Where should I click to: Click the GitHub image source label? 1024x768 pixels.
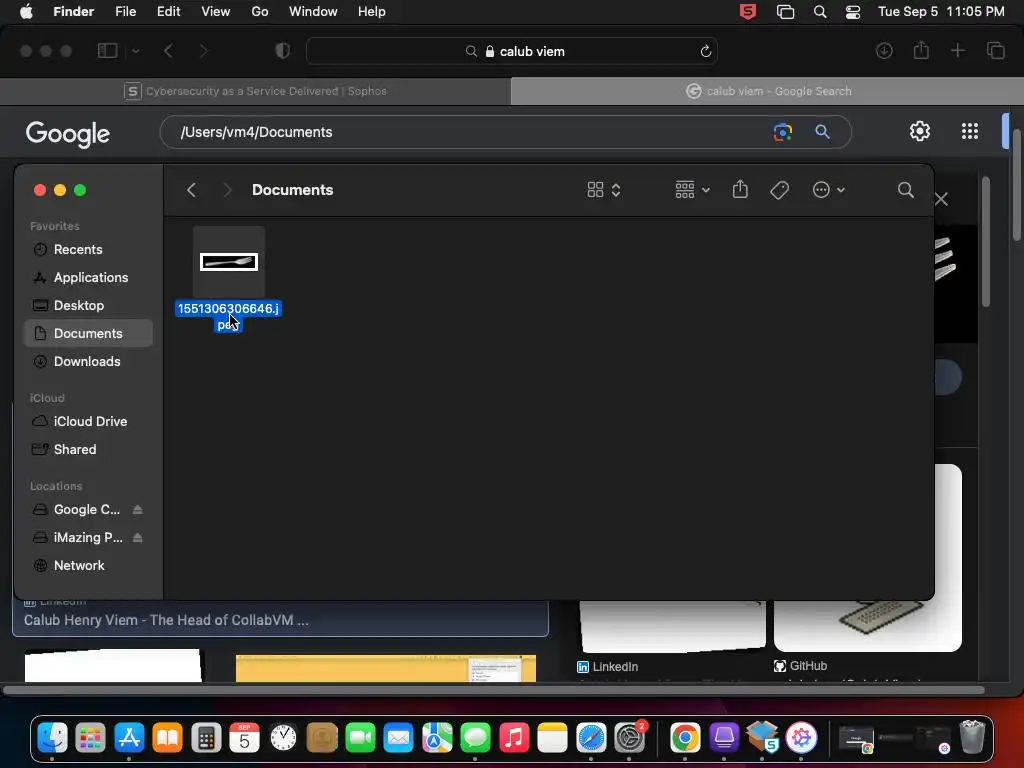tap(801, 666)
